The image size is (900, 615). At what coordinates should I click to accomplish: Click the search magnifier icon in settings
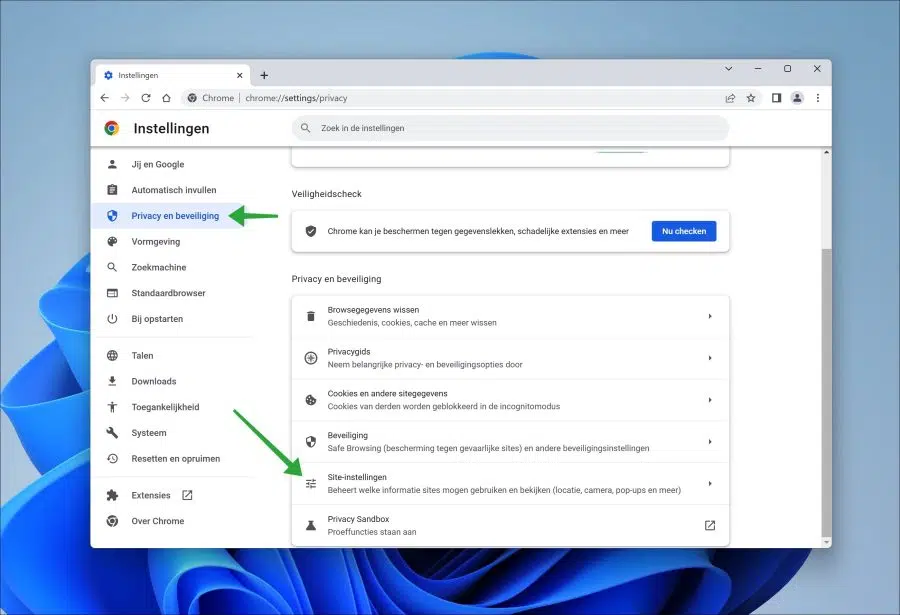point(306,128)
